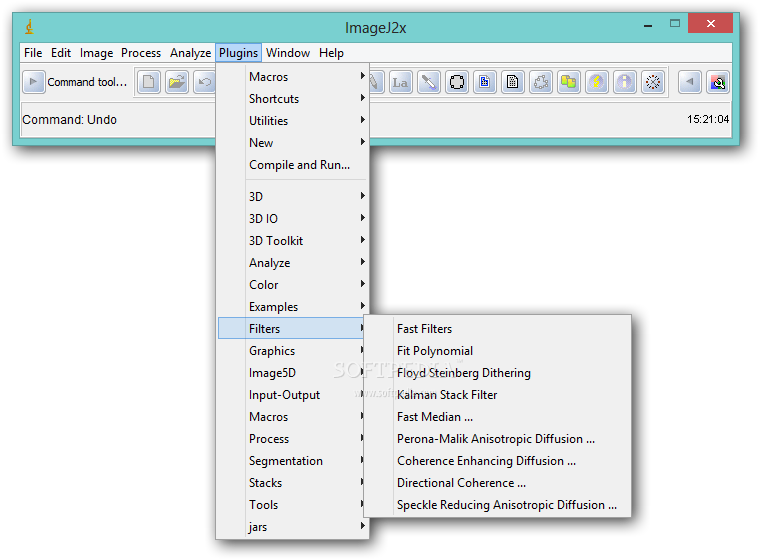Viewport: 760px width, 560px height.
Task: Open the Image menu
Action: [96, 53]
